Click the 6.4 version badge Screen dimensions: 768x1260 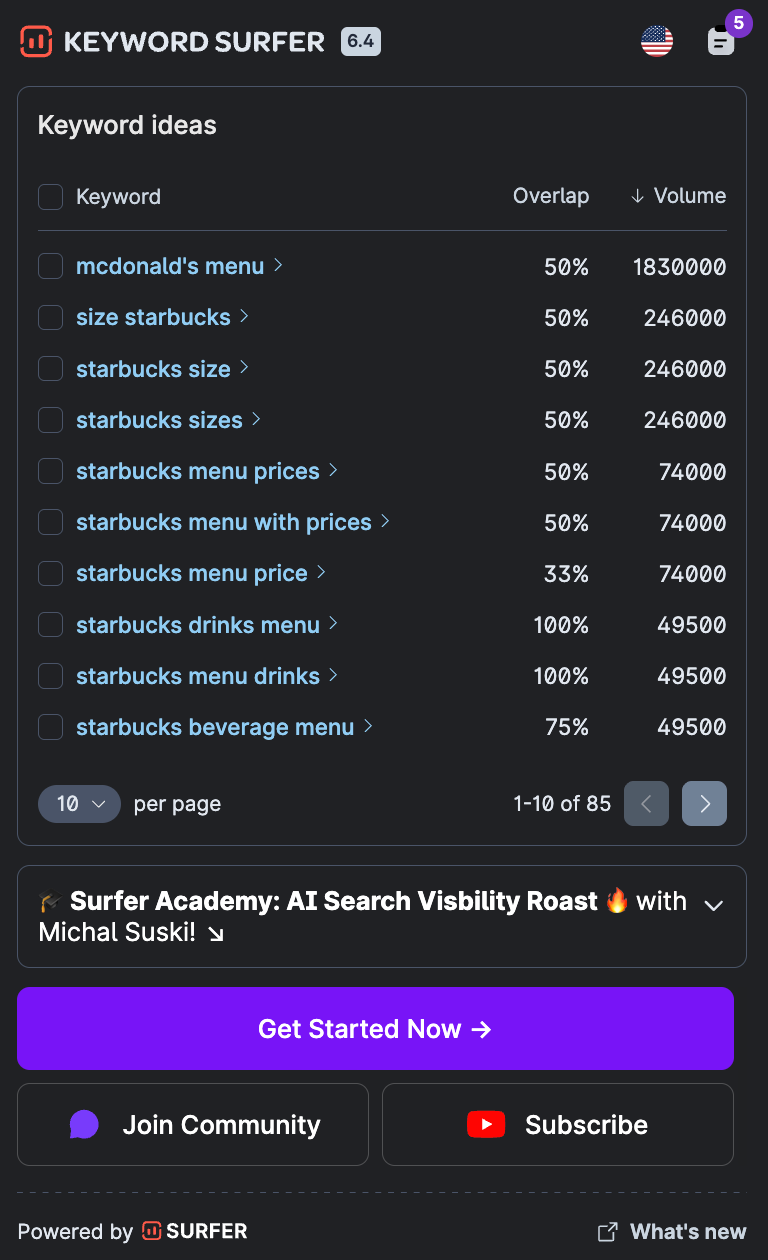click(360, 41)
